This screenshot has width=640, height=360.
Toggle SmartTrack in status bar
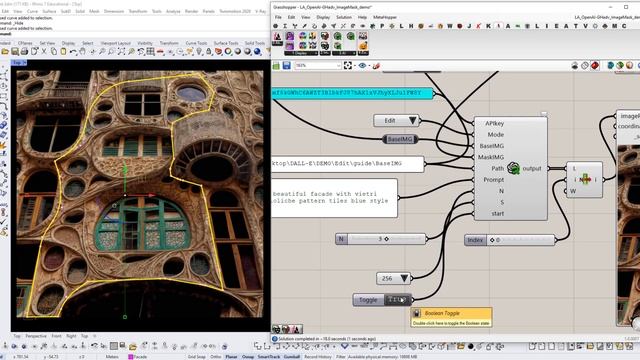point(269,357)
